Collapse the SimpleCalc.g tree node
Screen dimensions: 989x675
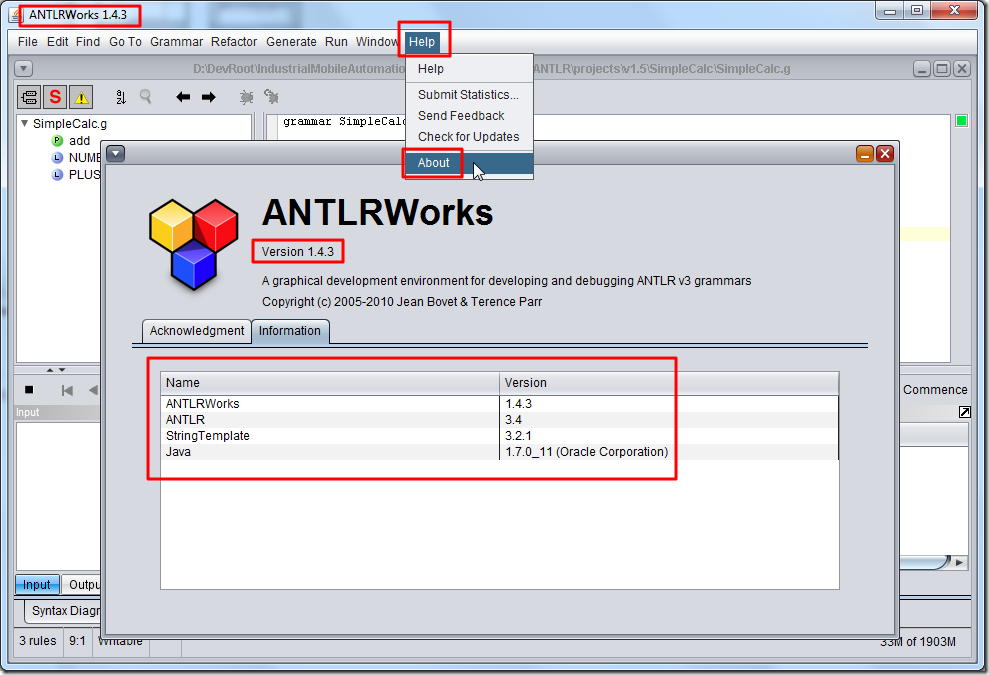point(24,123)
